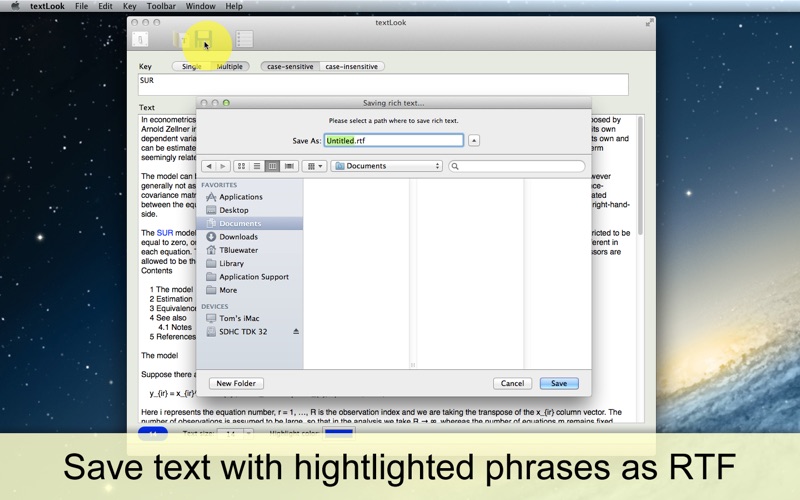Click the New Folder button
800x500 pixels.
pos(236,384)
